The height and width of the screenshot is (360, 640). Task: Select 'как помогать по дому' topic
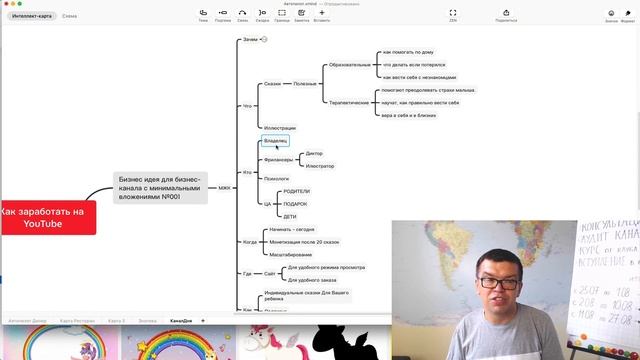(x=408, y=52)
